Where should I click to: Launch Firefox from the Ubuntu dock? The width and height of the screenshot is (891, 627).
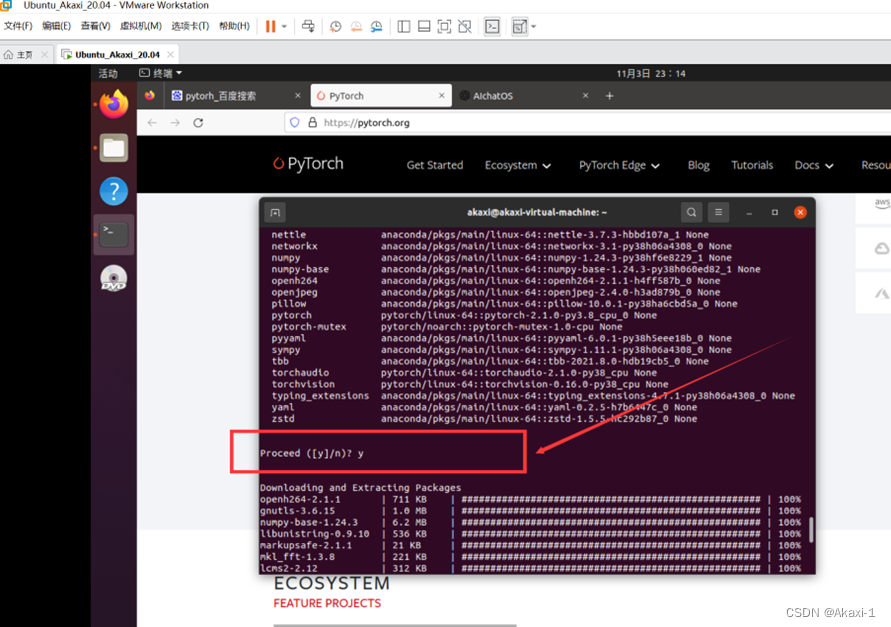[x=114, y=104]
